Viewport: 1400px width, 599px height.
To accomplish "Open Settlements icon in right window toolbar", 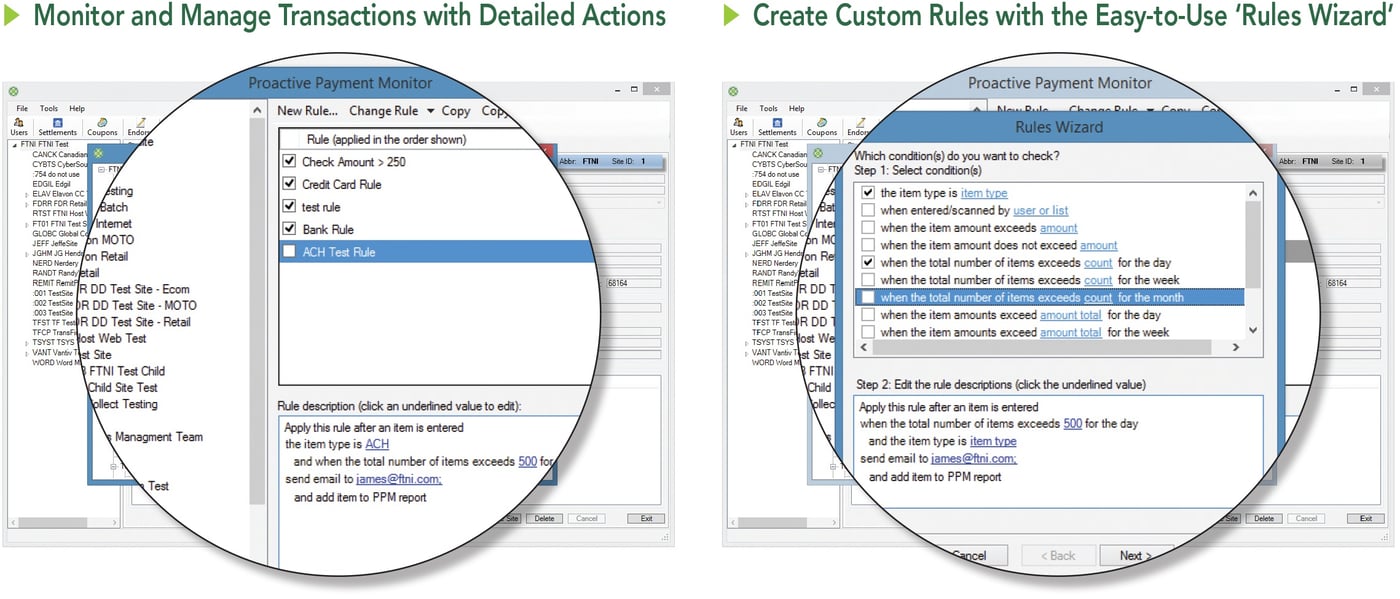I will 777,126.
